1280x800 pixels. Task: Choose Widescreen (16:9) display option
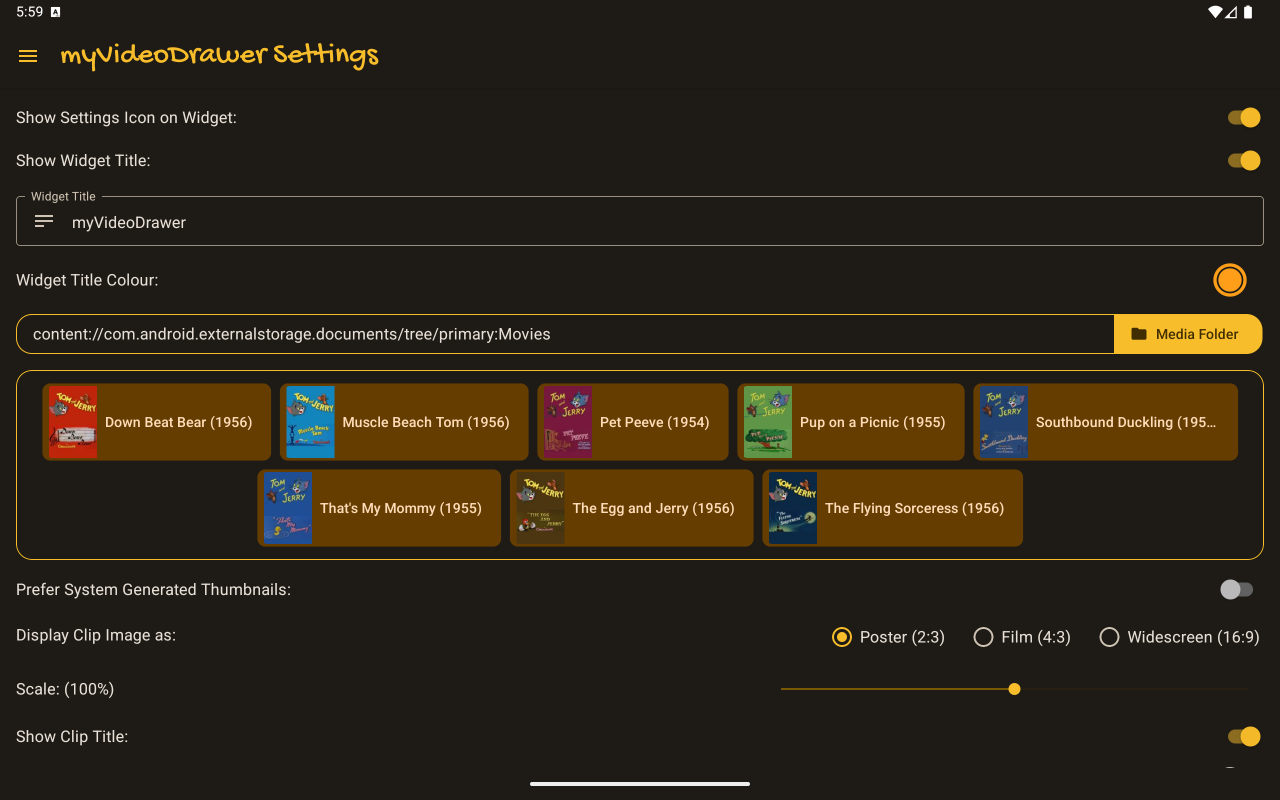point(1109,637)
